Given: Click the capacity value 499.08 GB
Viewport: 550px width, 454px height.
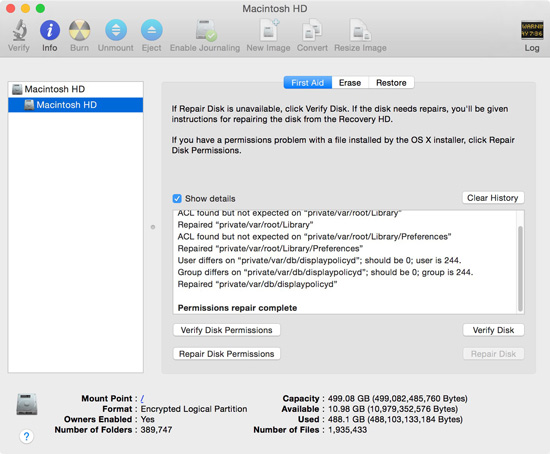Looking at the screenshot, I should [397, 399].
